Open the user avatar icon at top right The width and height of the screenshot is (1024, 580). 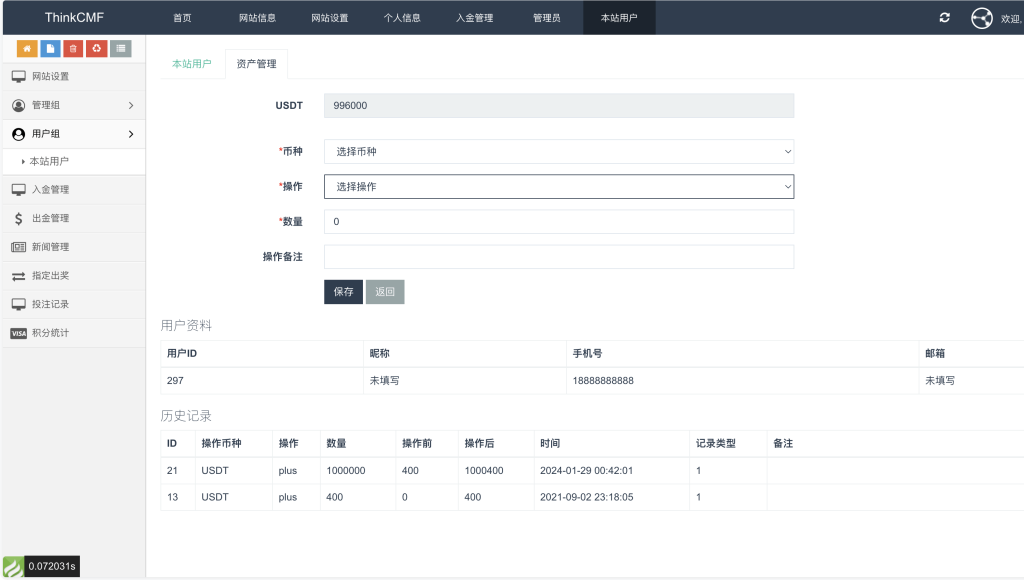[x=981, y=17]
